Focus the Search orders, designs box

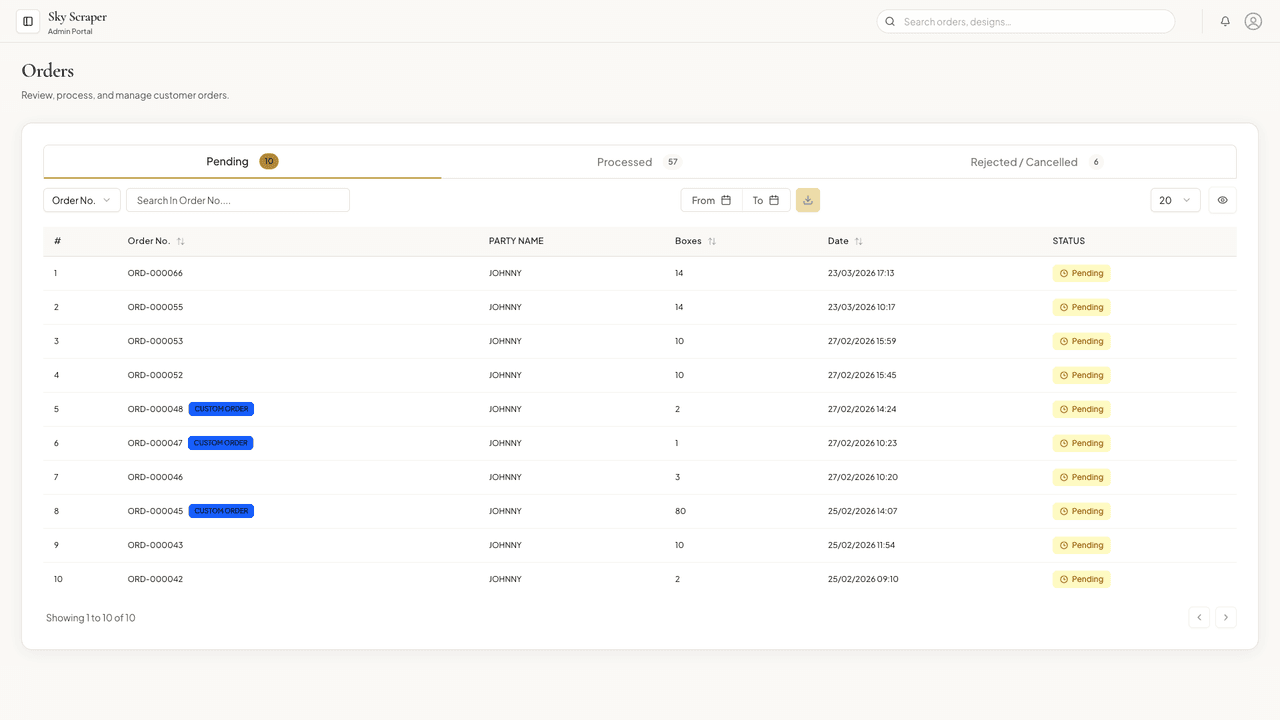1026,21
